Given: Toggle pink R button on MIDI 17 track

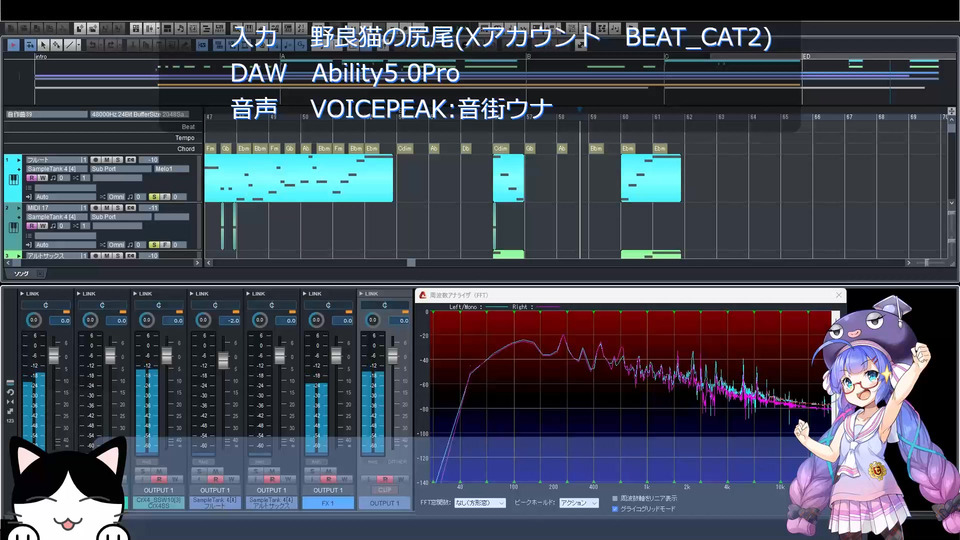Looking at the screenshot, I should 31,226.
